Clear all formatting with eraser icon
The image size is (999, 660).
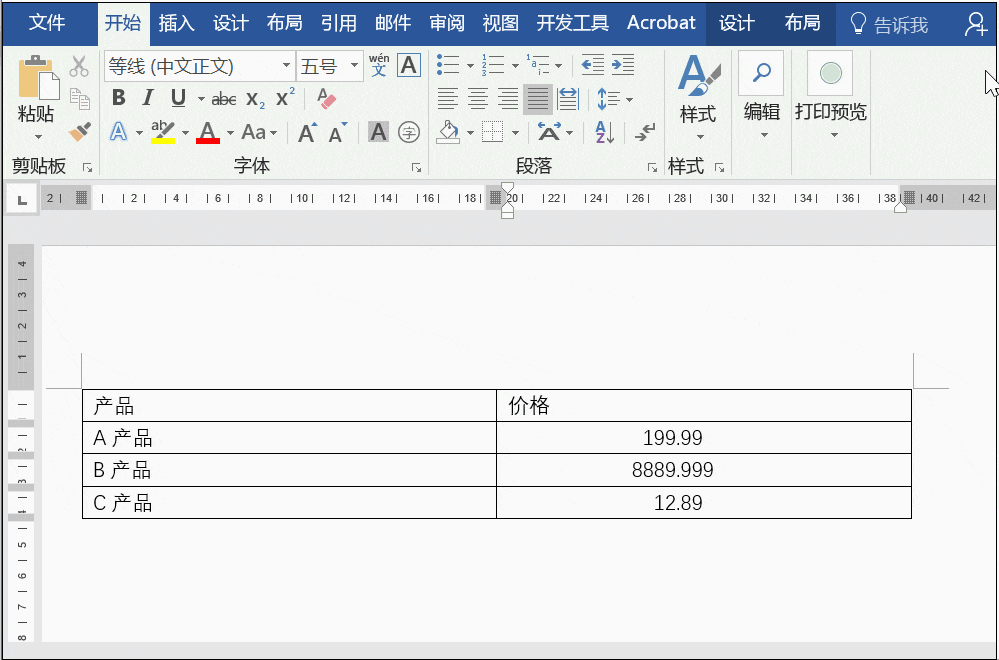[326, 99]
